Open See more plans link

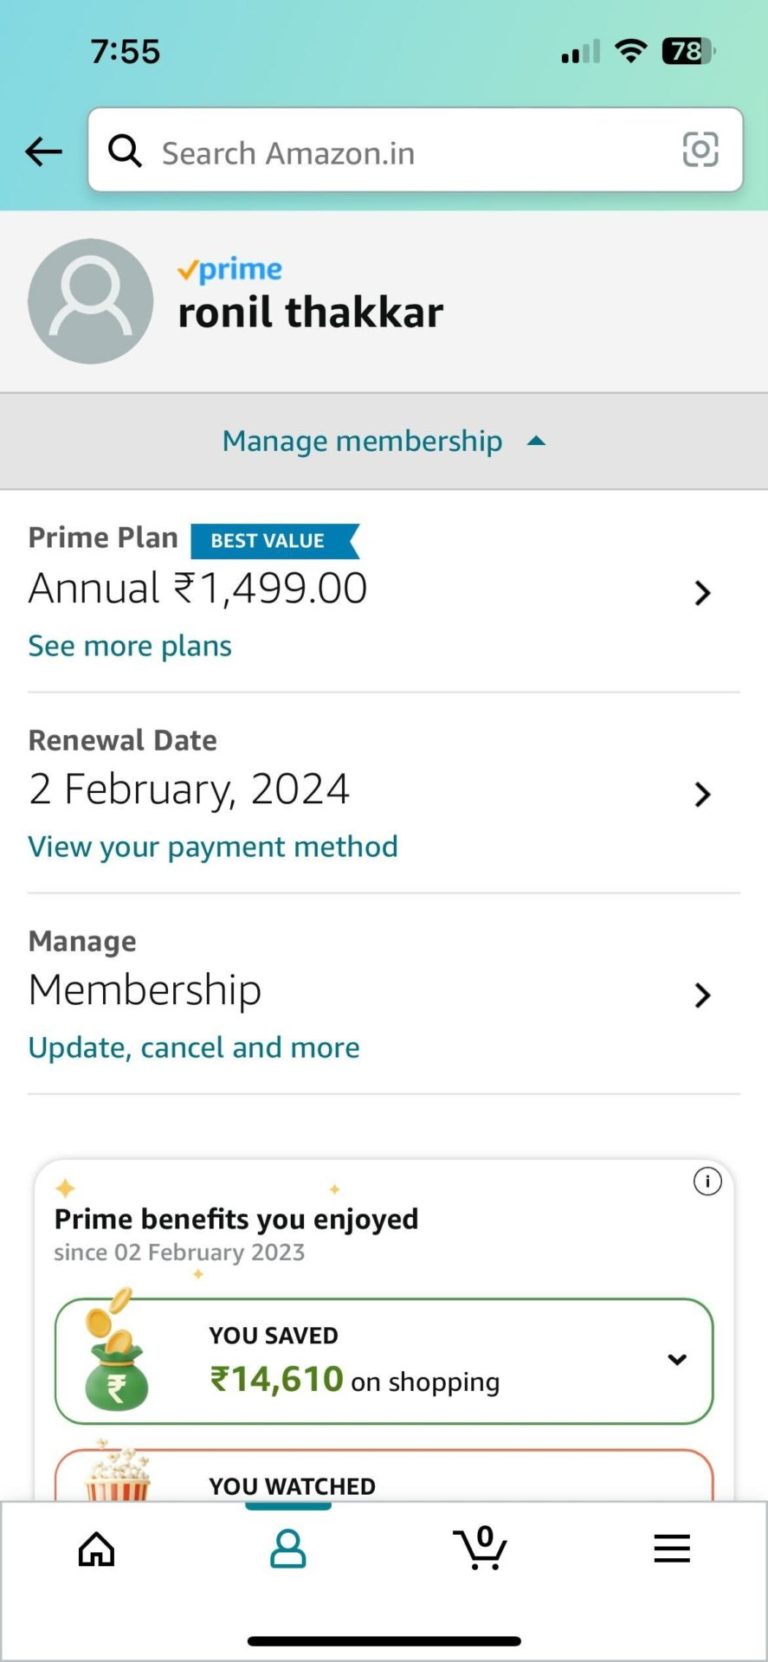129,645
